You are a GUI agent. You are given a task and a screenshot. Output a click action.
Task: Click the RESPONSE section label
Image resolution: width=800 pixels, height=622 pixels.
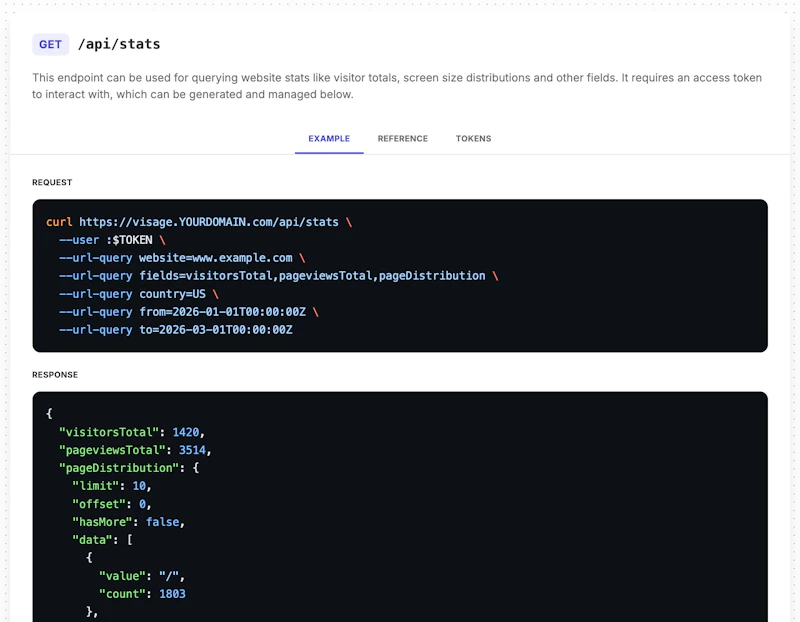55,375
